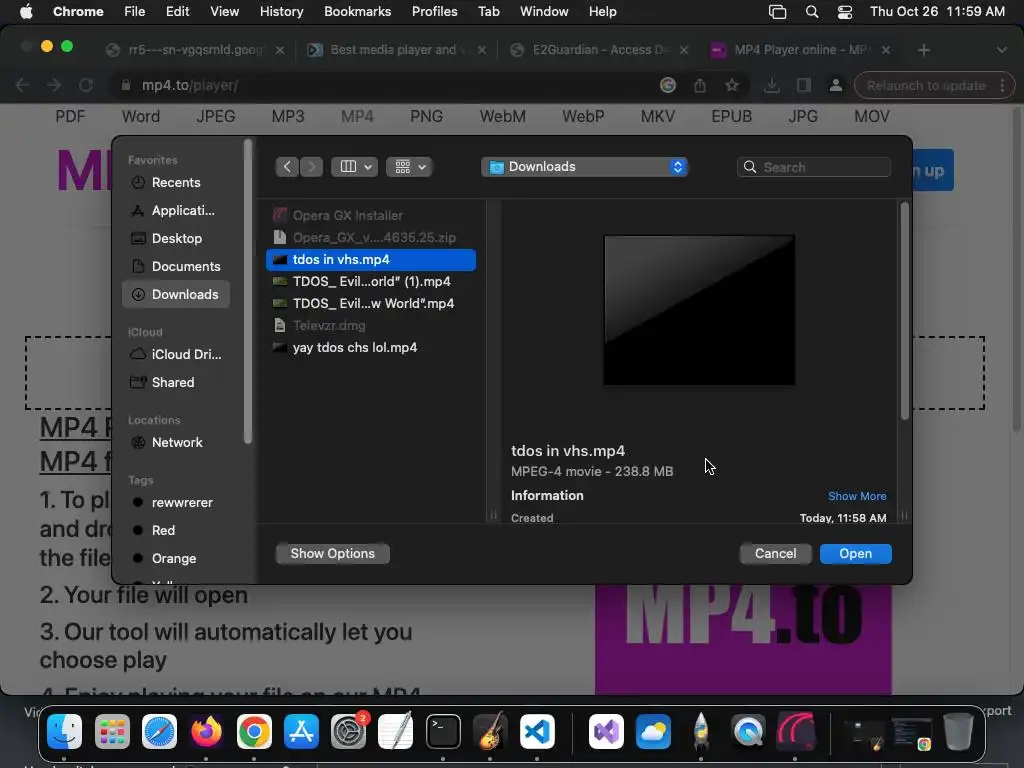Image resolution: width=1024 pixels, height=768 pixels.
Task: Open Visual Studio Code from the dock
Action: [537, 731]
